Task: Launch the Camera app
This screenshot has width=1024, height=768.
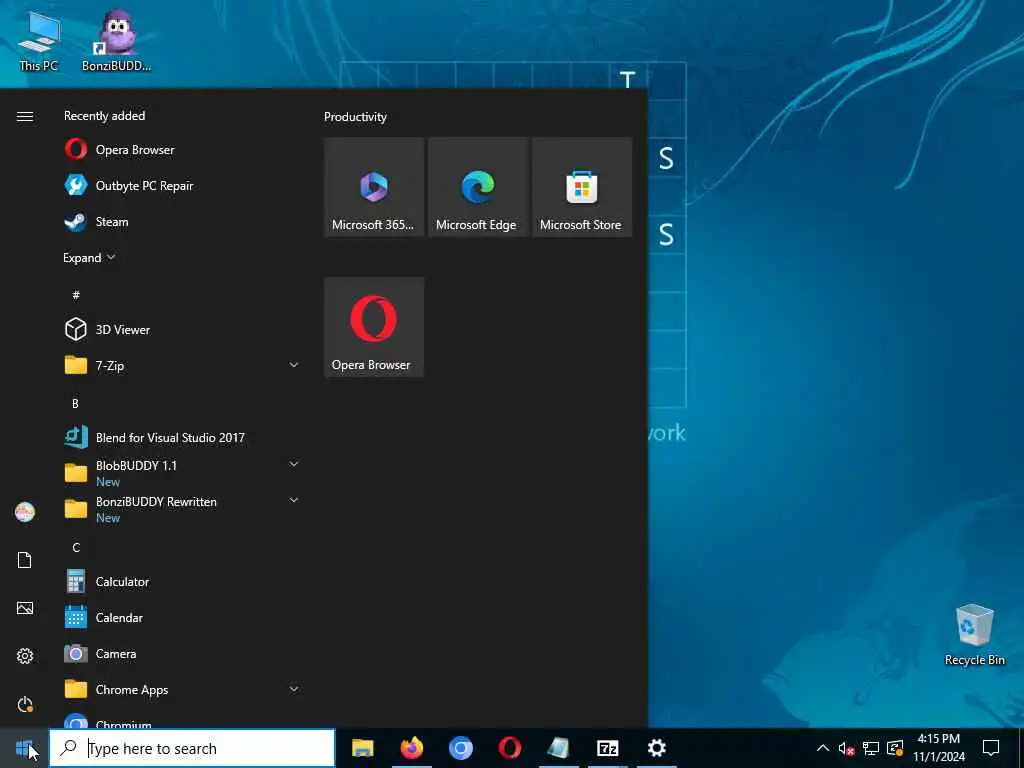Action: tap(182, 653)
